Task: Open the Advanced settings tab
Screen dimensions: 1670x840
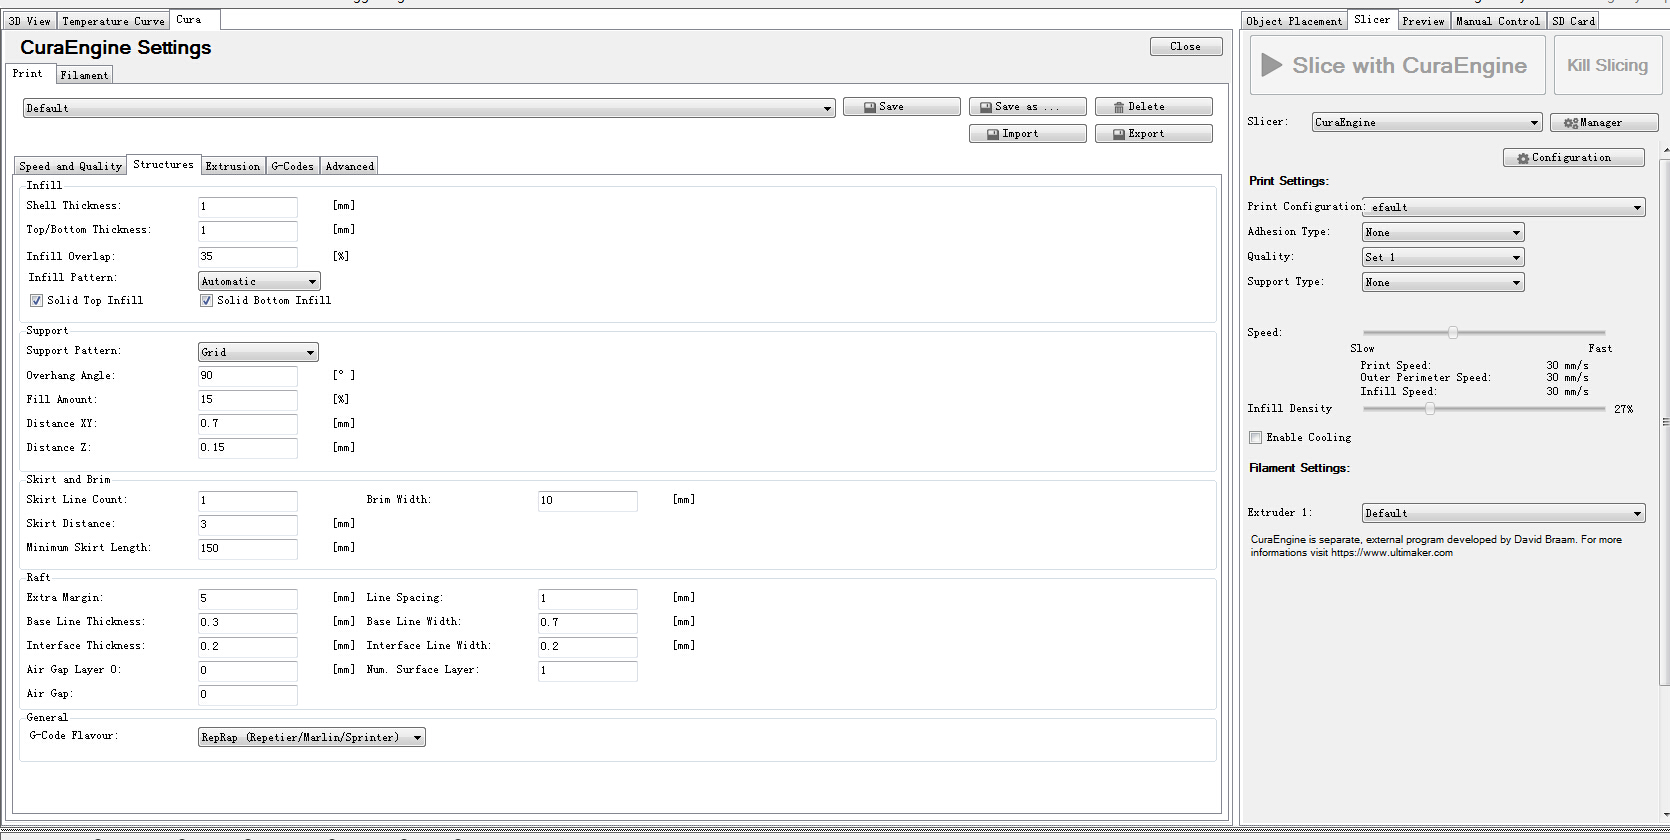Action: coord(350,166)
